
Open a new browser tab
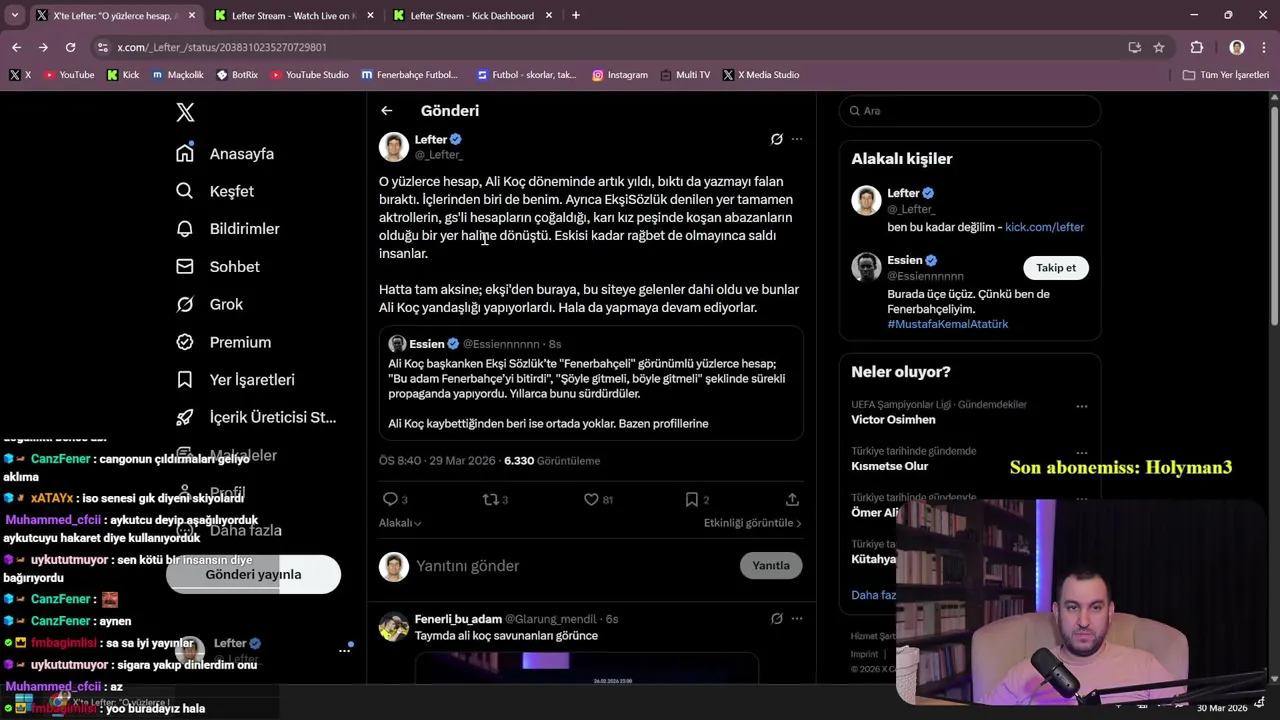point(576,15)
